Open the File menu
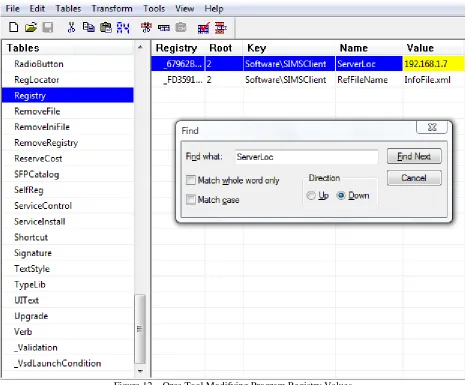This screenshot has height=385, width=468. 13,8
